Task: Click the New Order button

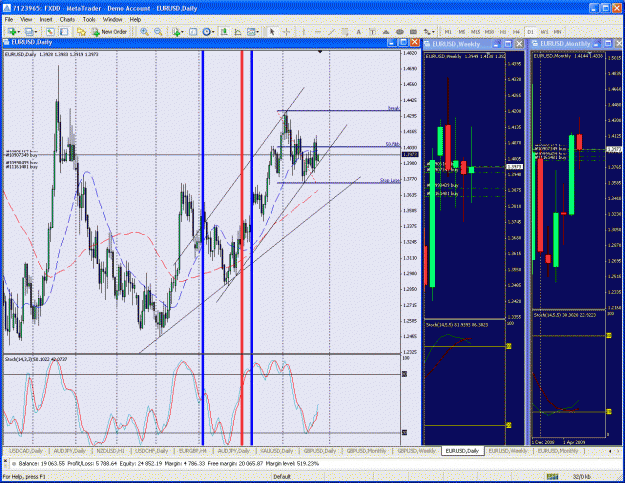Action: [110, 32]
